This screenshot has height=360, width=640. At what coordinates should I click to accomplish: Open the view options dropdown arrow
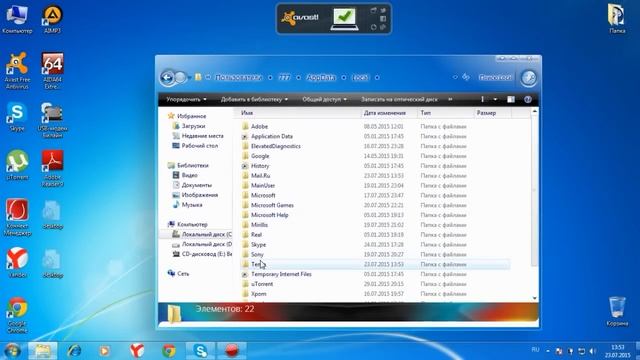pyautogui.click(x=495, y=99)
